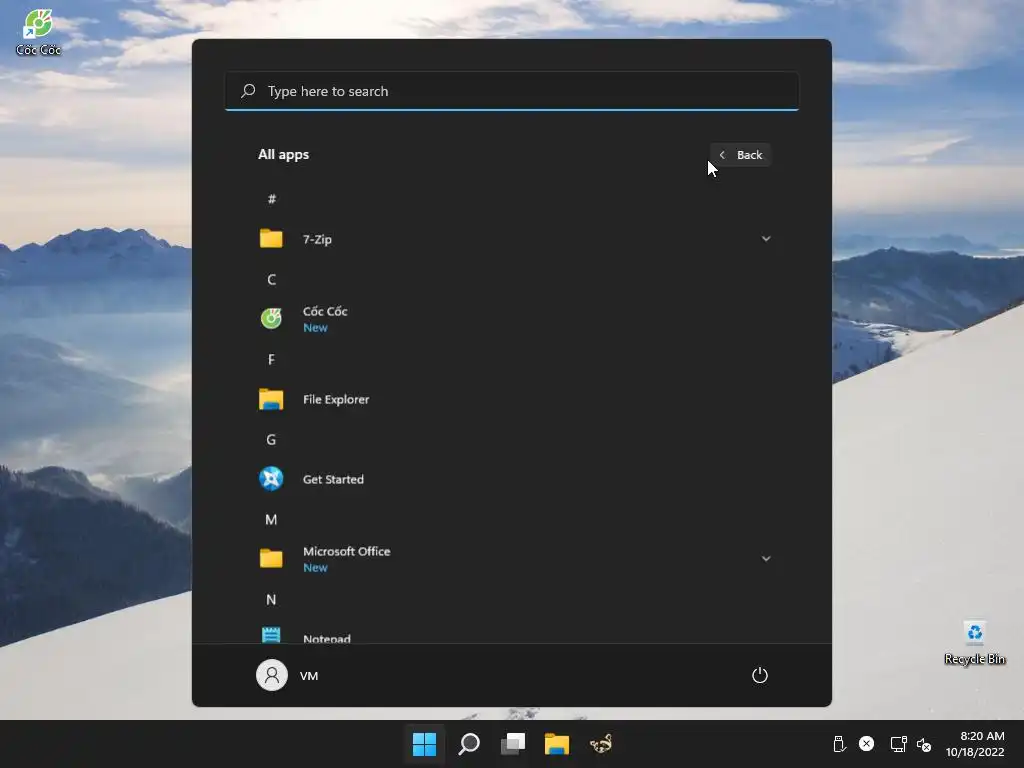1024x768 pixels.
Task: Open File Explorer from the taskbar
Action: tap(557, 744)
